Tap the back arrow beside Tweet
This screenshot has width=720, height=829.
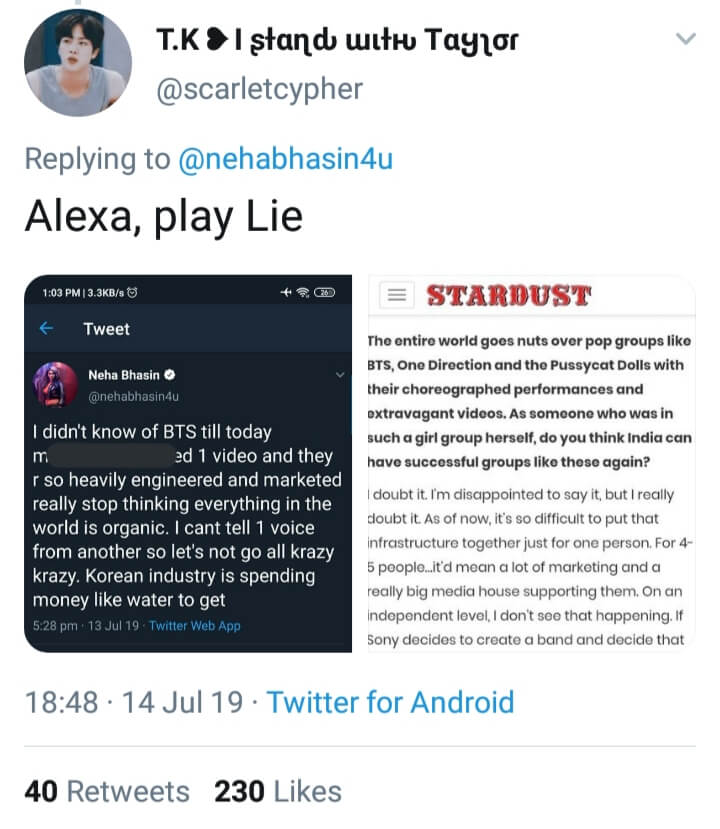(46, 328)
